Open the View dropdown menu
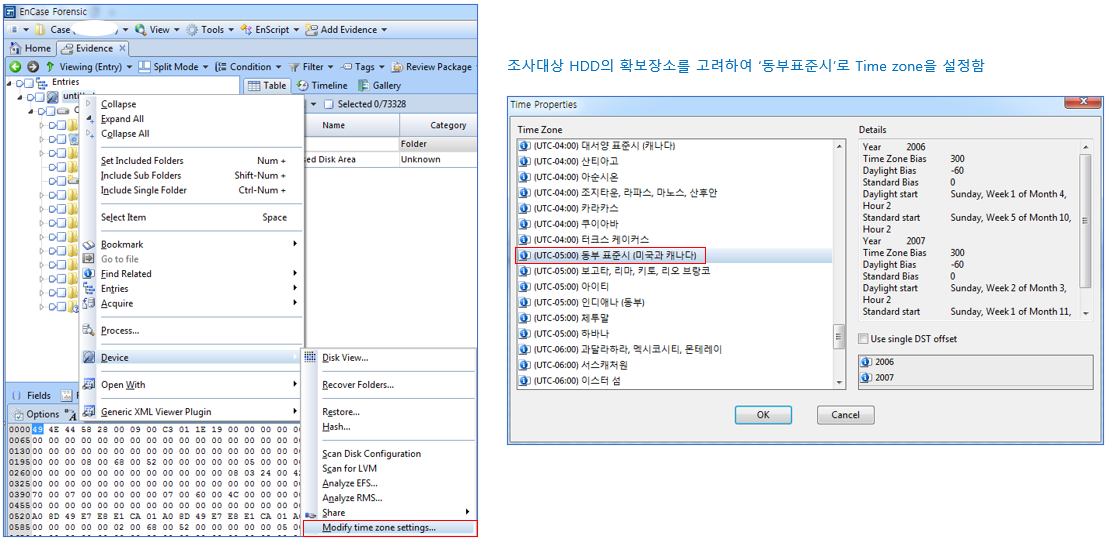This screenshot has height=541, width=1109. pyautogui.click(x=157, y=30)
